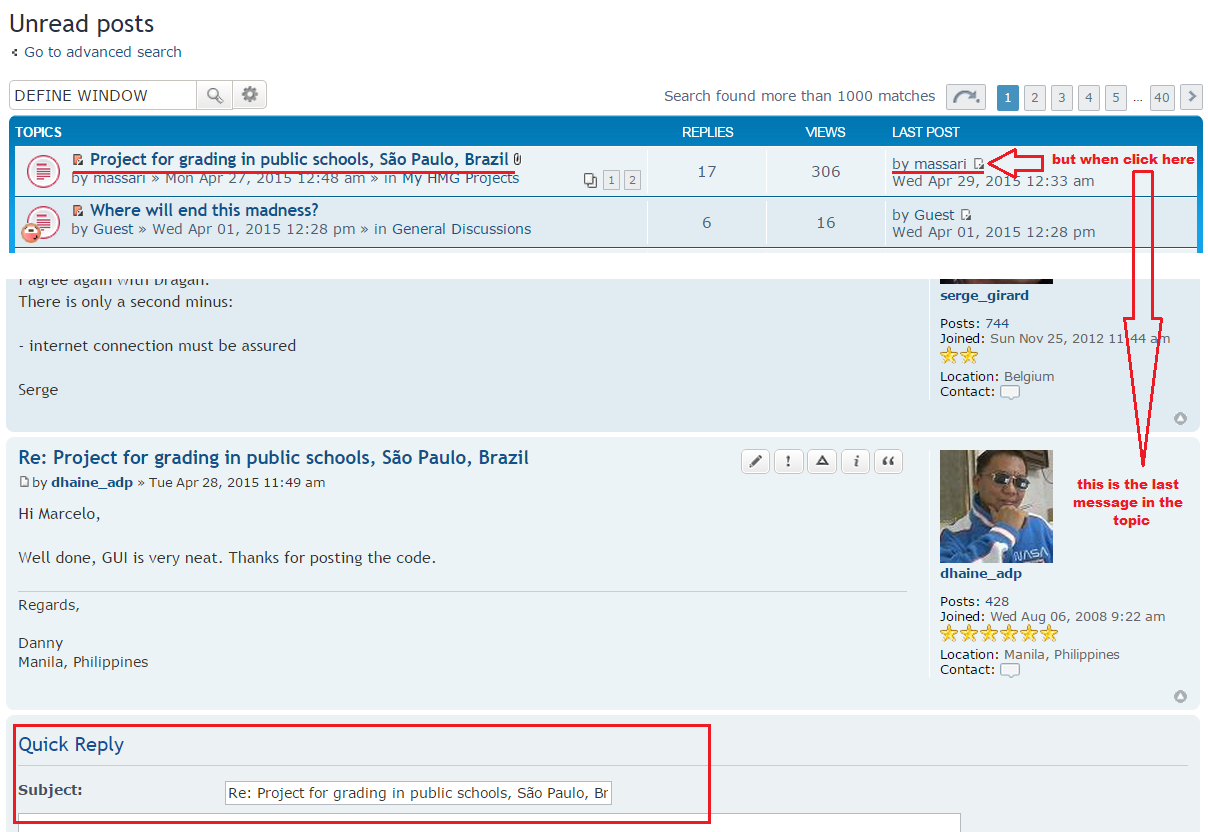Click the warn user triangle icon
This screenshot has height=832, width=1208.
click(x=821, y=461)
